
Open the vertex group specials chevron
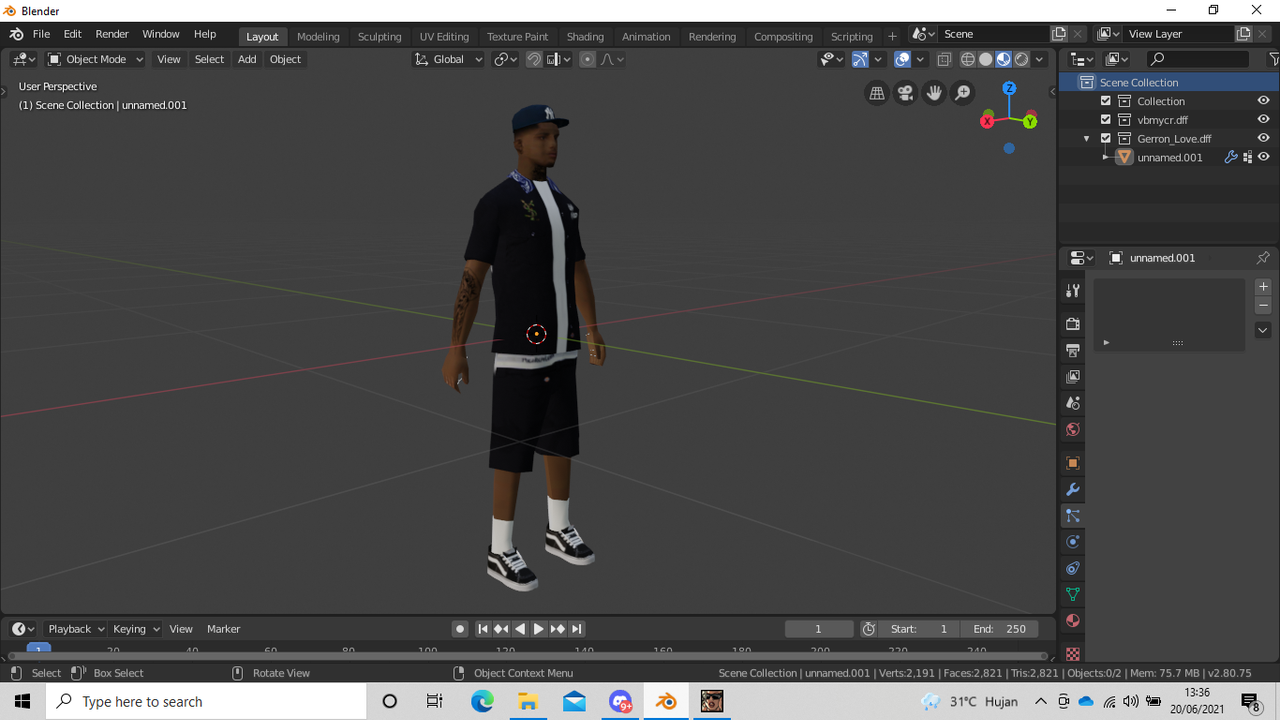pos(1263,330)
